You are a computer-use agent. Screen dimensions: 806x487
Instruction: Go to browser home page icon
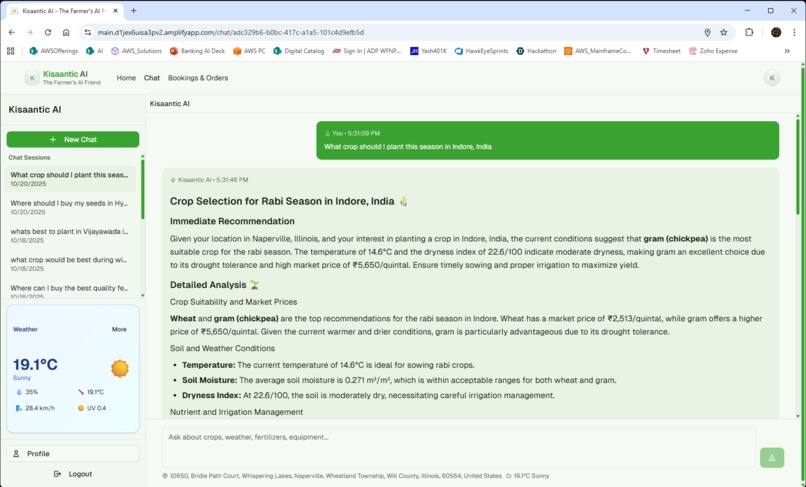click(x=66, y=32)
